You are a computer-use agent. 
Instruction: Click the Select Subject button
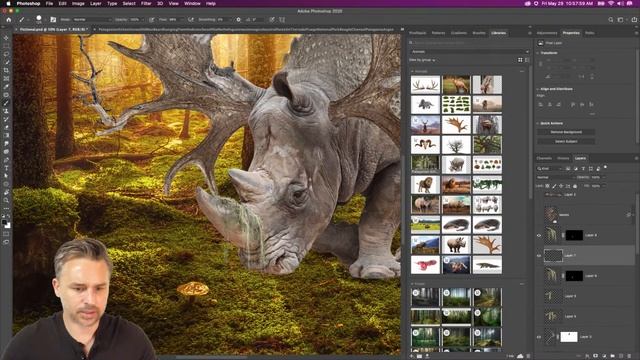pyautogui.click(x=566, y=142)
